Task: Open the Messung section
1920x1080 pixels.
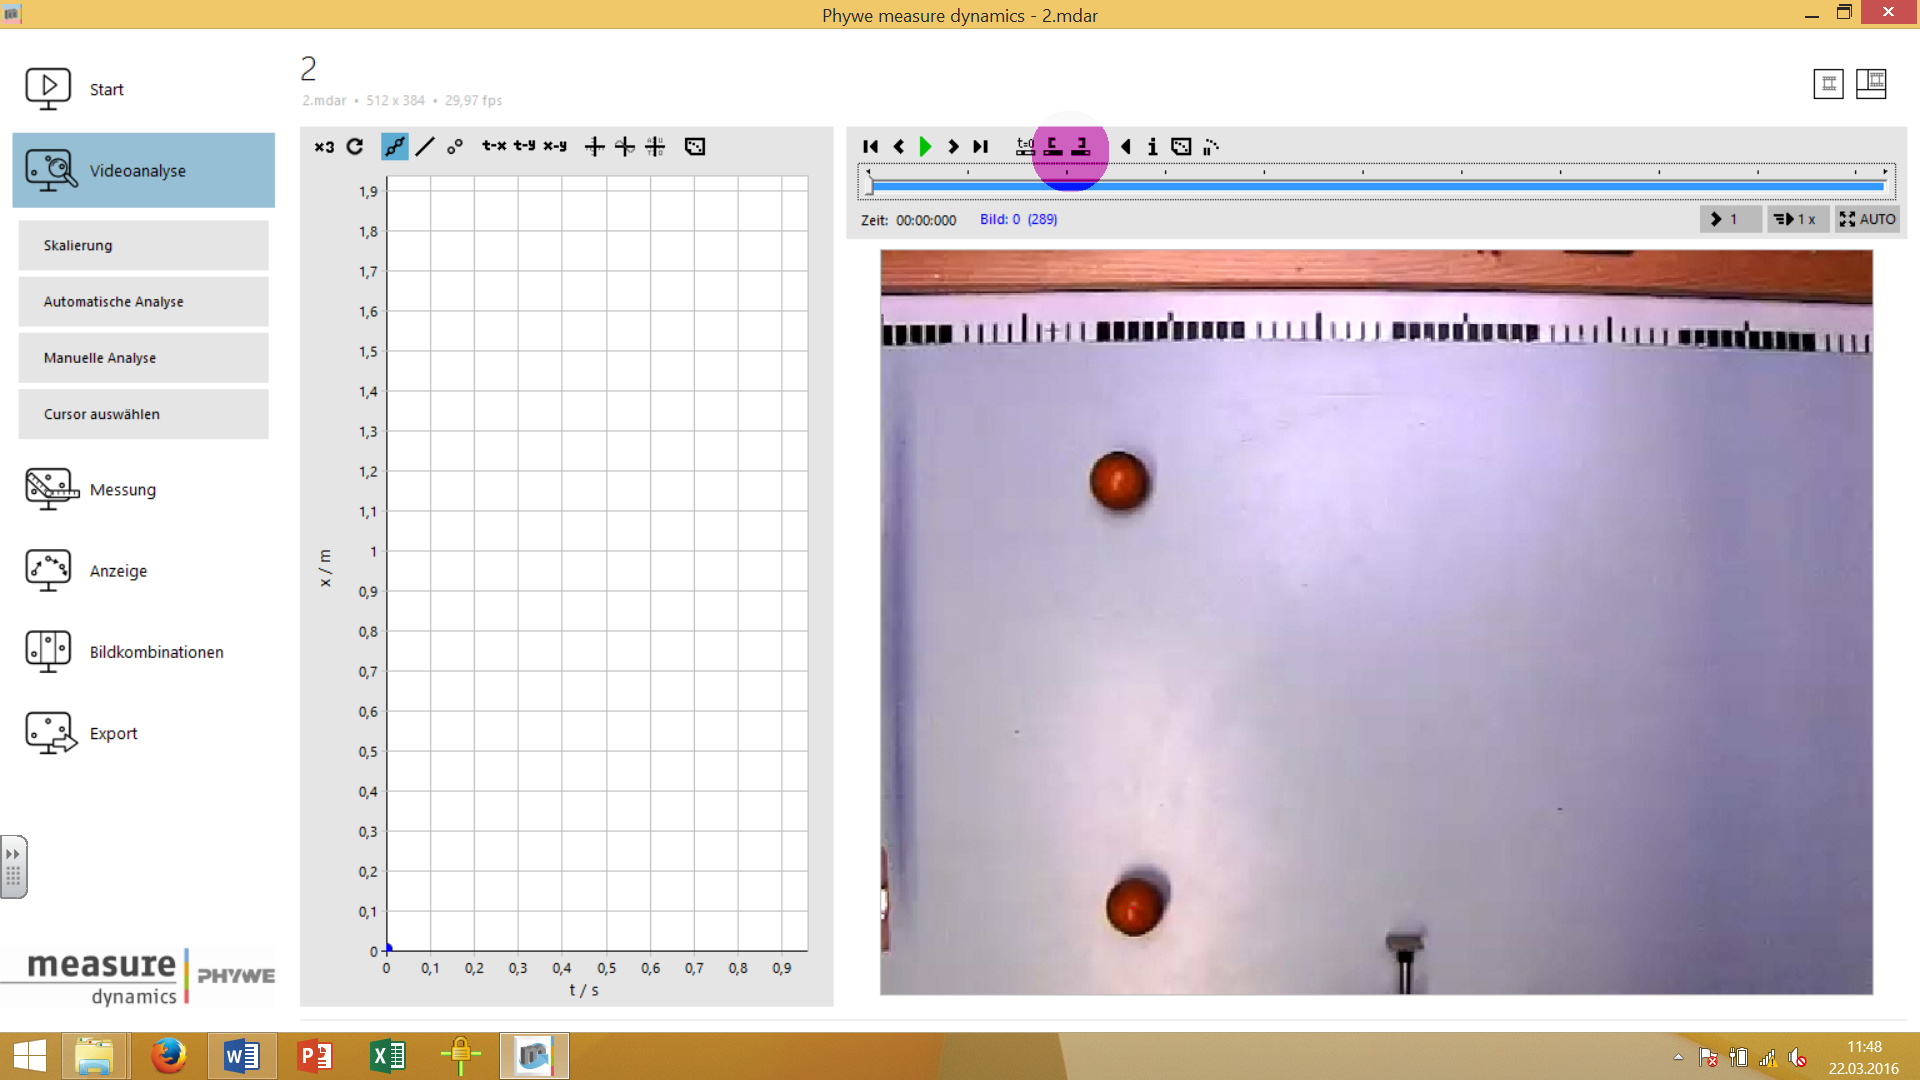Action: tap(122, 490)
